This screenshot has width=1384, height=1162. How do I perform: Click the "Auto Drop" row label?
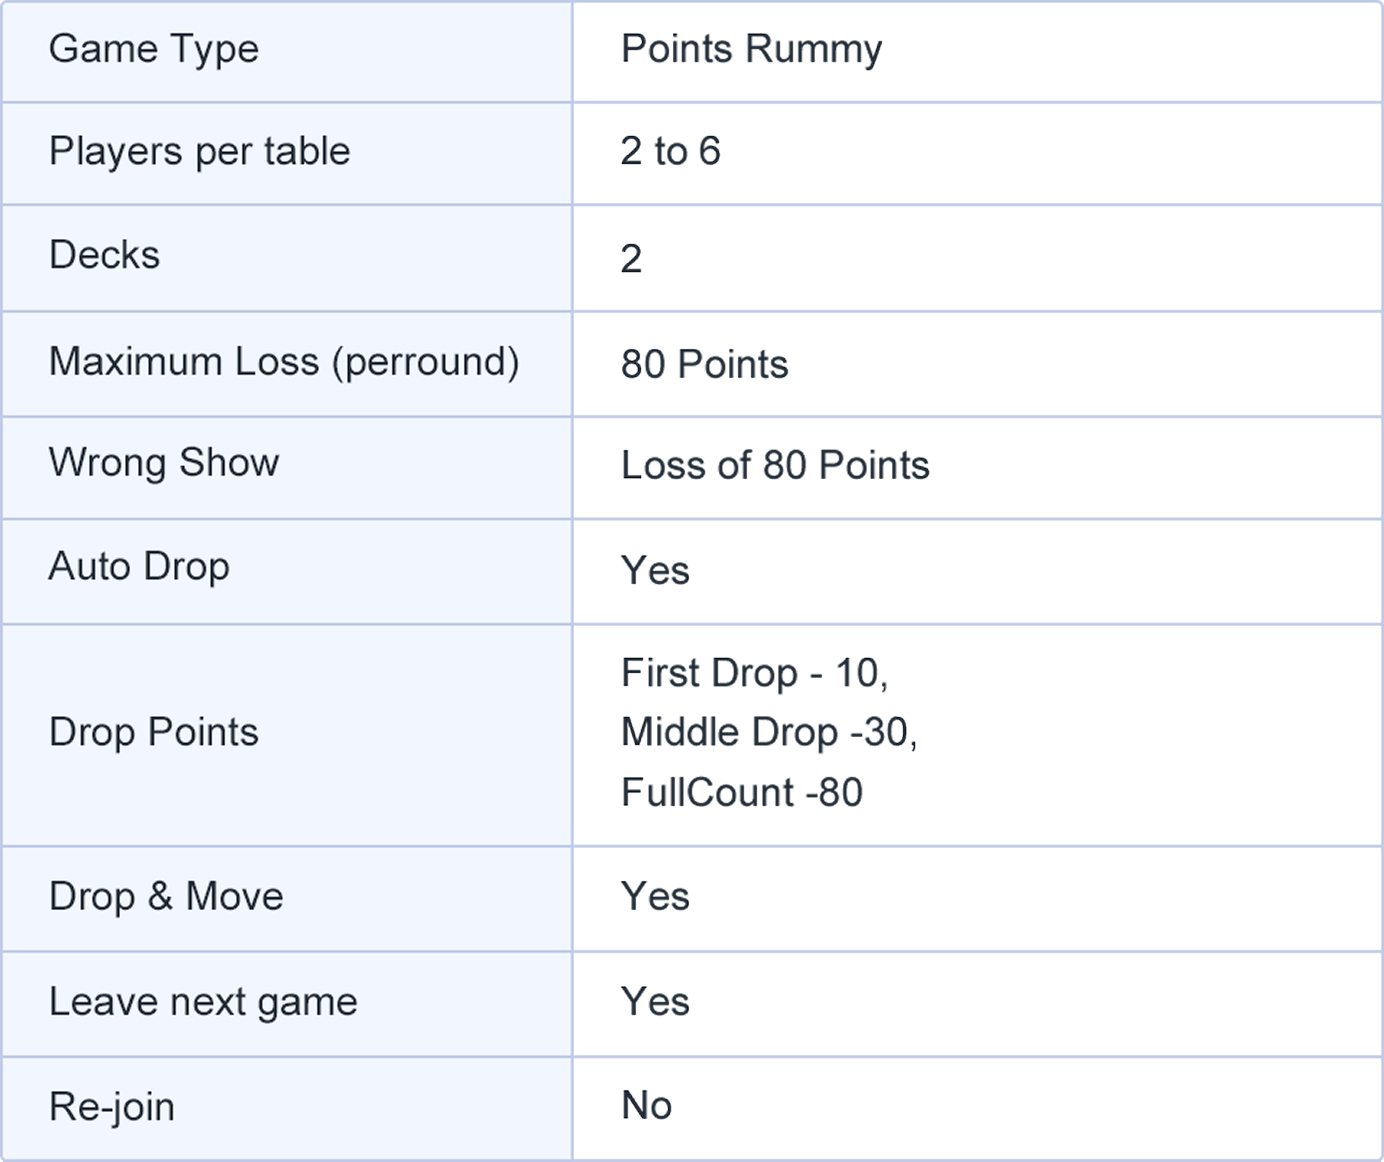139,567
